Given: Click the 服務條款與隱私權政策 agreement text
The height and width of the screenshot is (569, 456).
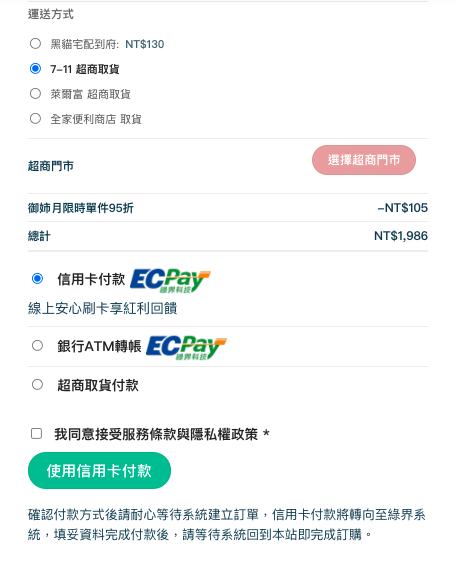Looking at the screenshot, I should [190, 434].
